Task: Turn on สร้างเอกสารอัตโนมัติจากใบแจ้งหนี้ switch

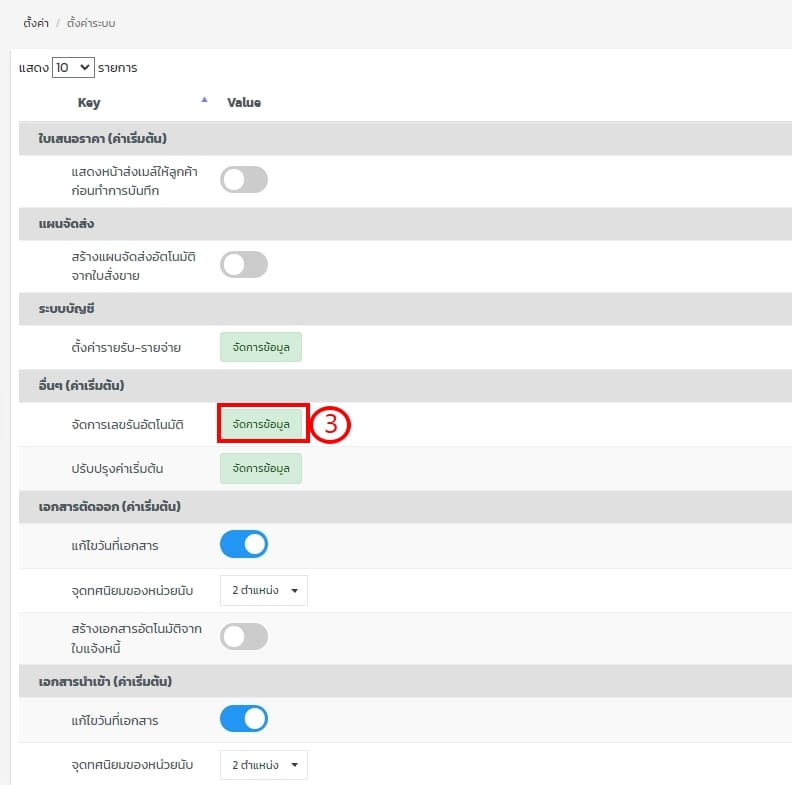Action: pyautogui.click(x=244, y=637)
